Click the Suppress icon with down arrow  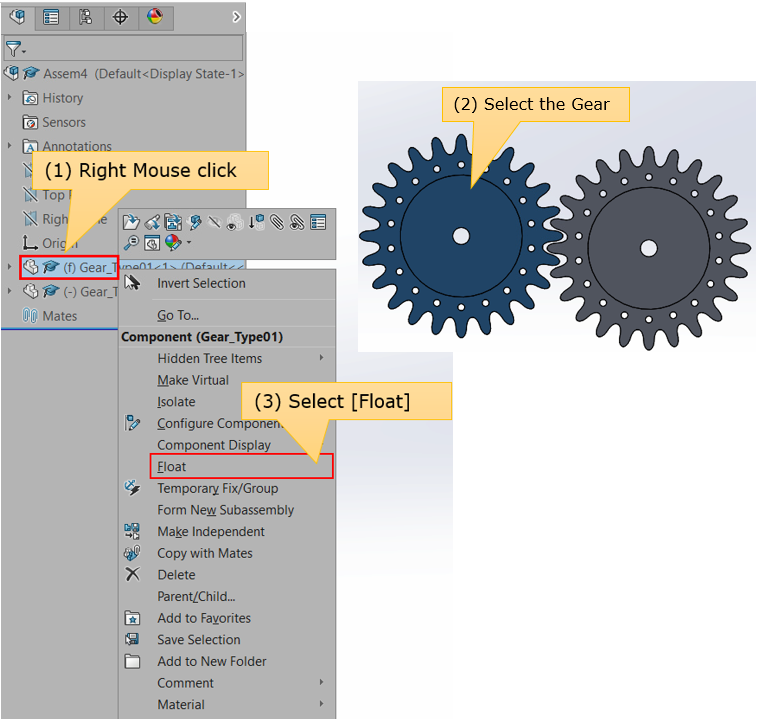pos(256,222)
